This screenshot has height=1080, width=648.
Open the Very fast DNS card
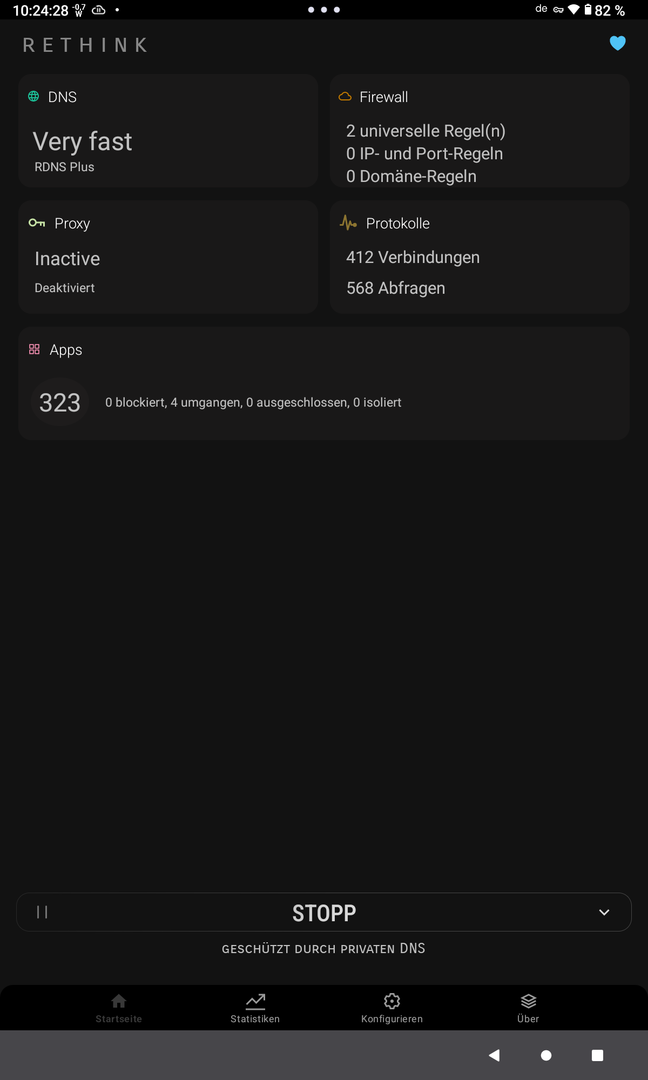pyautogui.click(x=168, y=143)
